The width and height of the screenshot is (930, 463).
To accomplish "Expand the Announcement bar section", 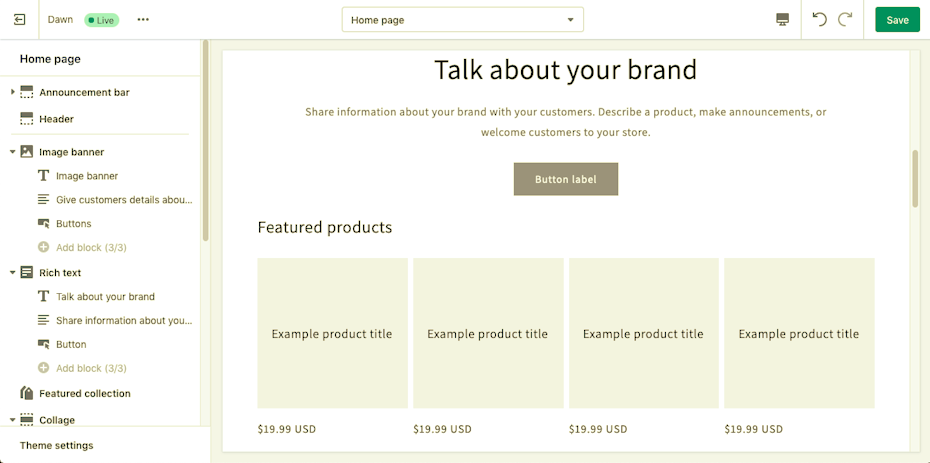I will click(x=13, y=92).
